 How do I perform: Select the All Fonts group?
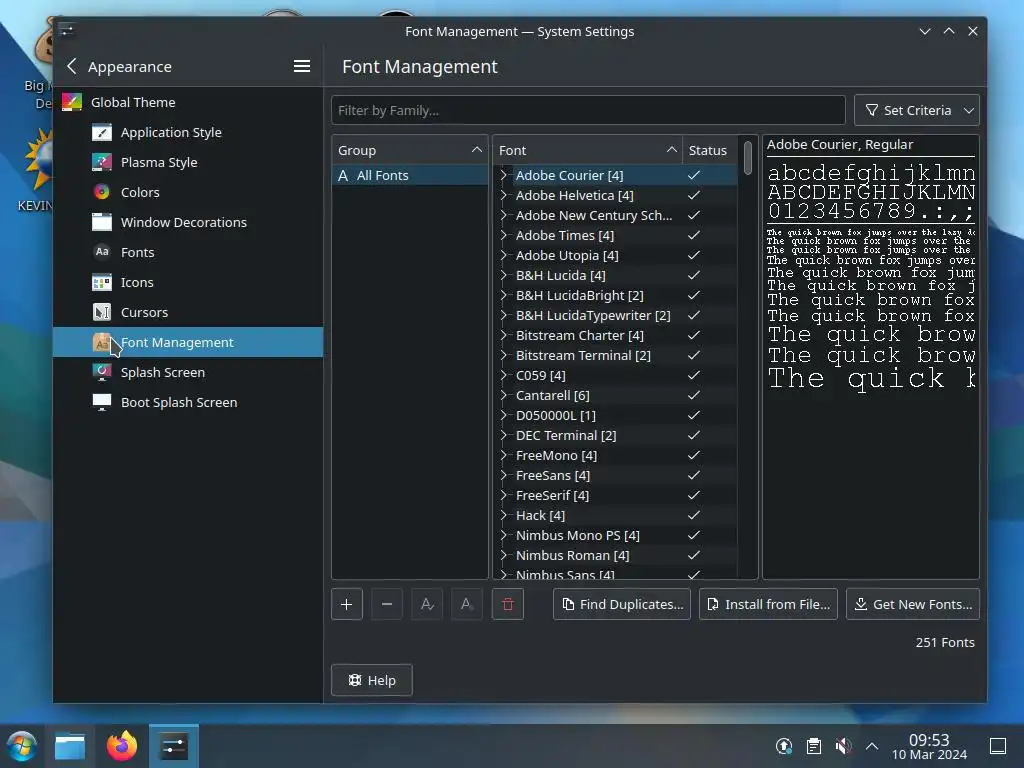[x=409, y=175]
